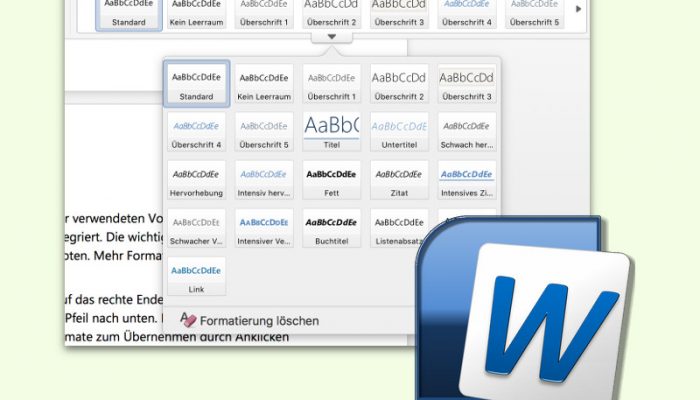Apply Überschrift 3 from ribbon gallery

point(399,13)
